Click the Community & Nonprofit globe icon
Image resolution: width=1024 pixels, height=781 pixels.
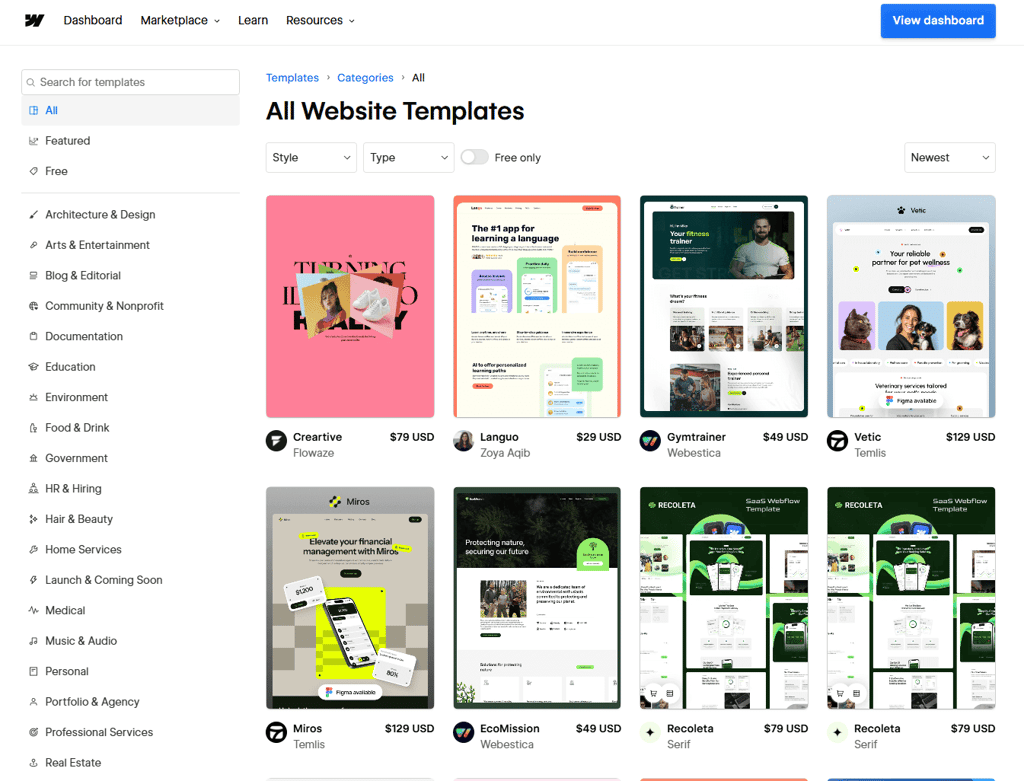[33, 306]
